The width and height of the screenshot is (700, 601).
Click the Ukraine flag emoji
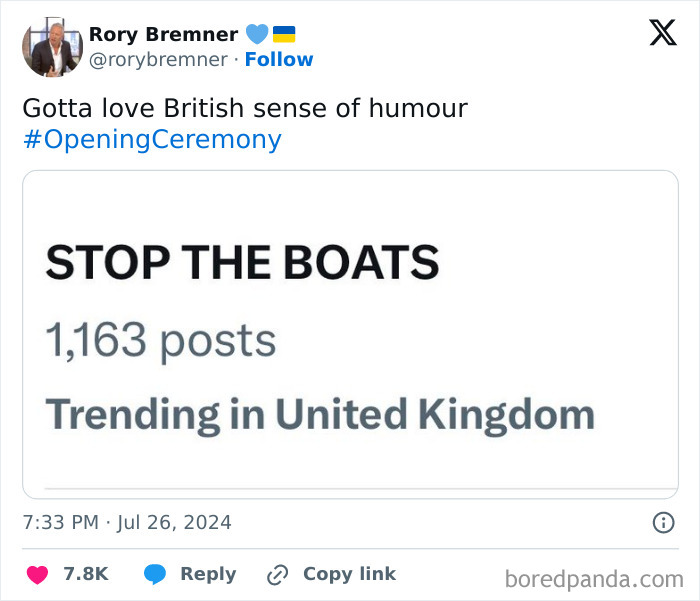click(284, 34)
